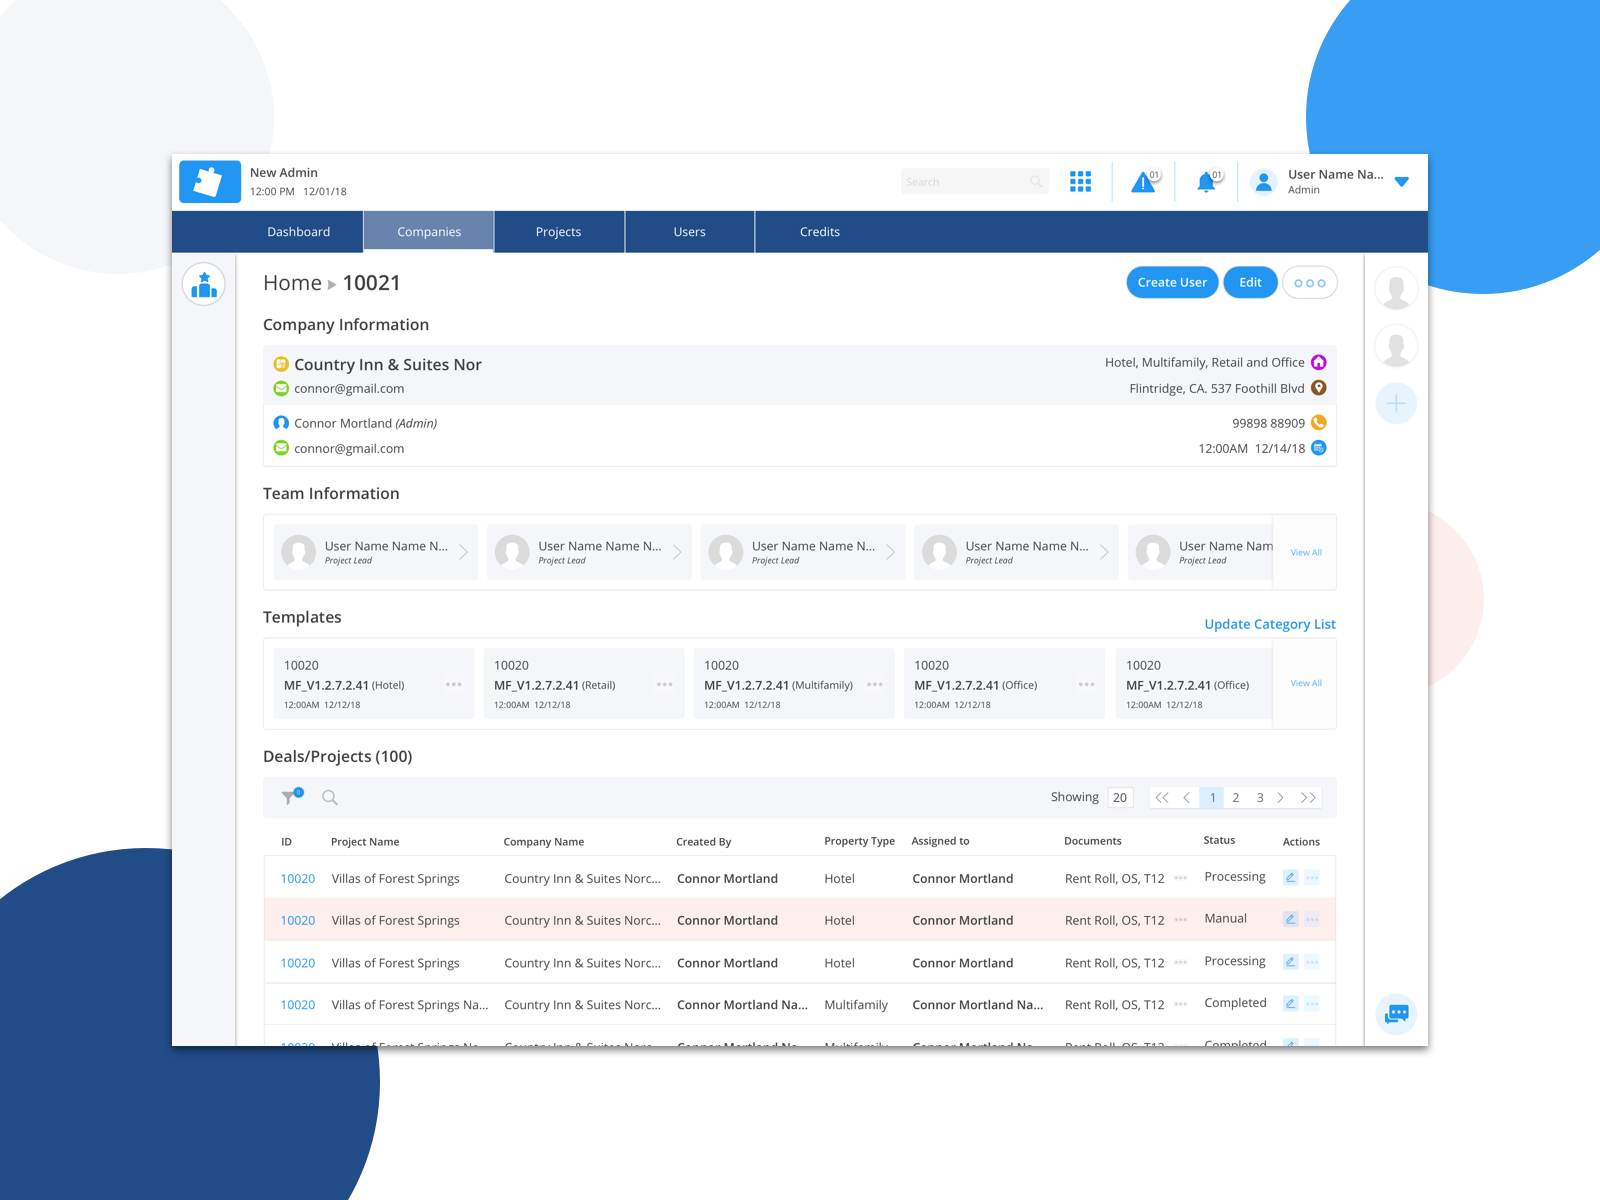Image resolution: width=1600 pixels, height=1200 pixels.
Task: Open the Users tab
Action: pyautogui.click(x=690, y=232)
